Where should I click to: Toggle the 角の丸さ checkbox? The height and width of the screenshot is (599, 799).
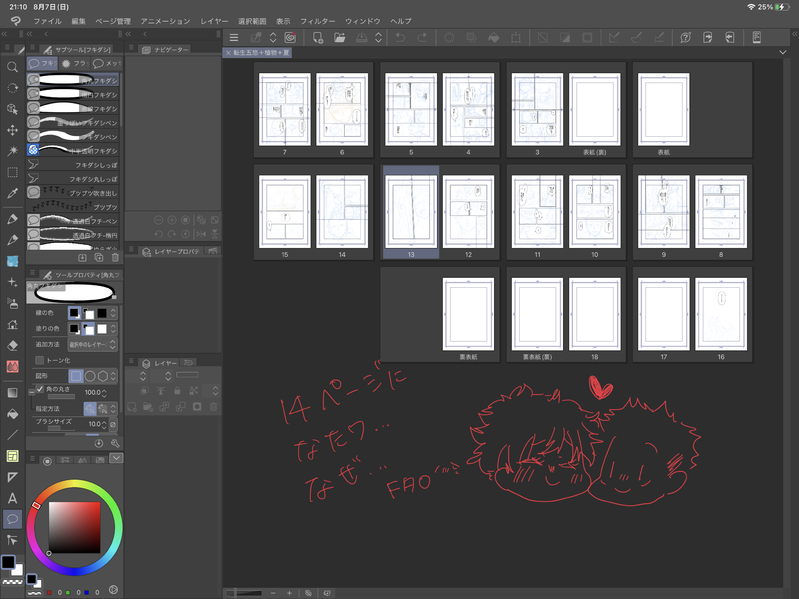pyautogui.click(x=40, y=389)
